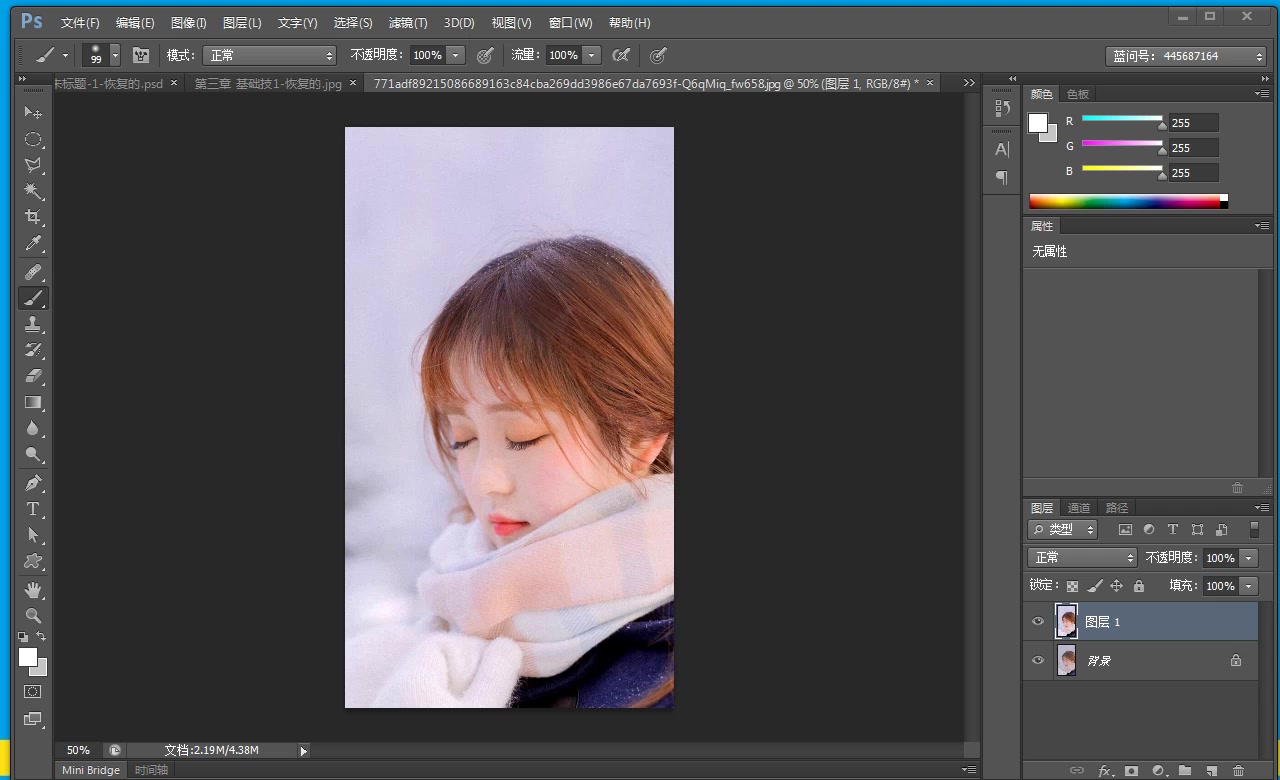Toggle tablet pressure for opacity

485,56
